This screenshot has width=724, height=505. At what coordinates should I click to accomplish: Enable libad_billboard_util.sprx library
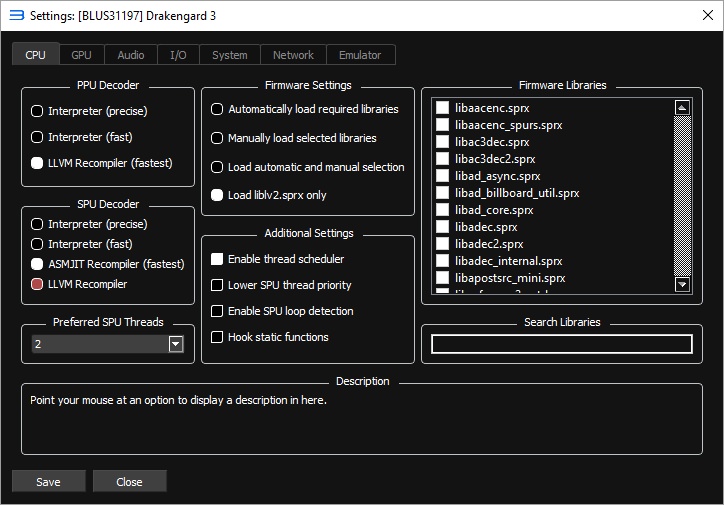click(x=442, y=192)
